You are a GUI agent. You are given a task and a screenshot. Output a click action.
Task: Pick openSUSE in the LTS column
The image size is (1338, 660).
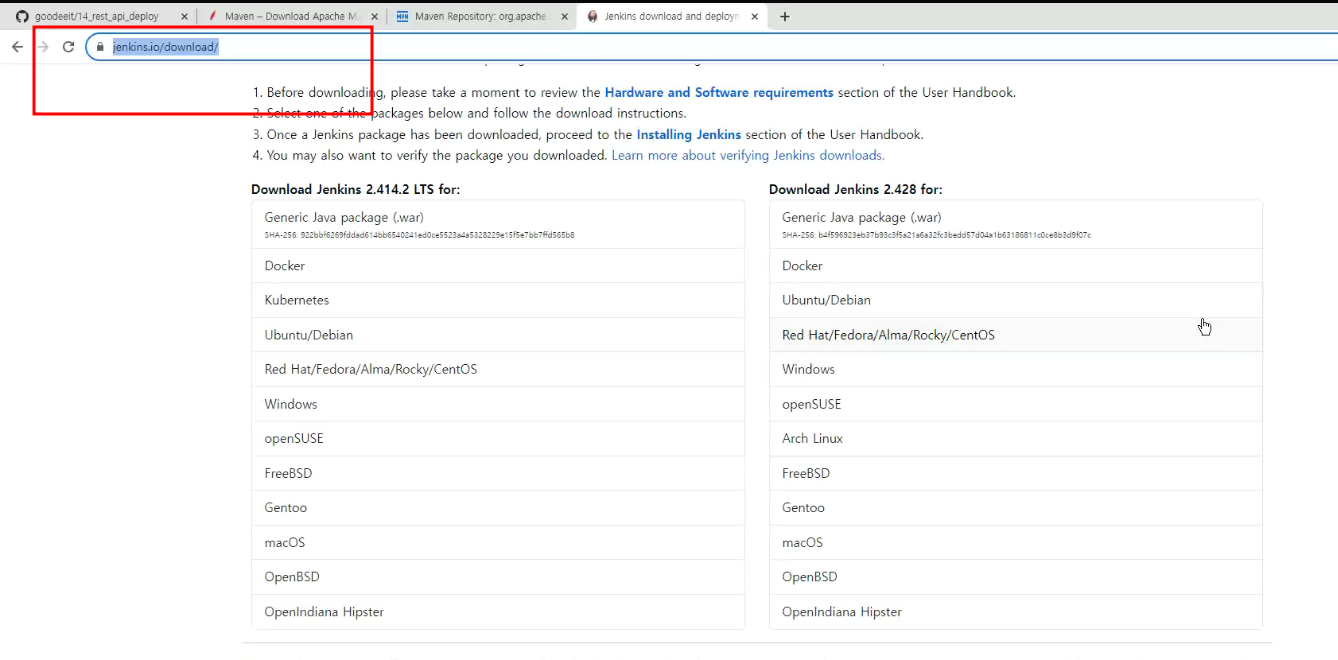click(498, 438)
